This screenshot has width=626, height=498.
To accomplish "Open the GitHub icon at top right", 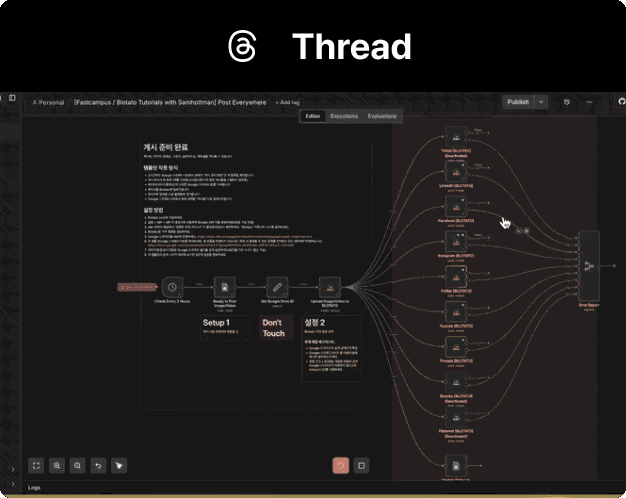I will pyautogui.click(x=622, y=101).
